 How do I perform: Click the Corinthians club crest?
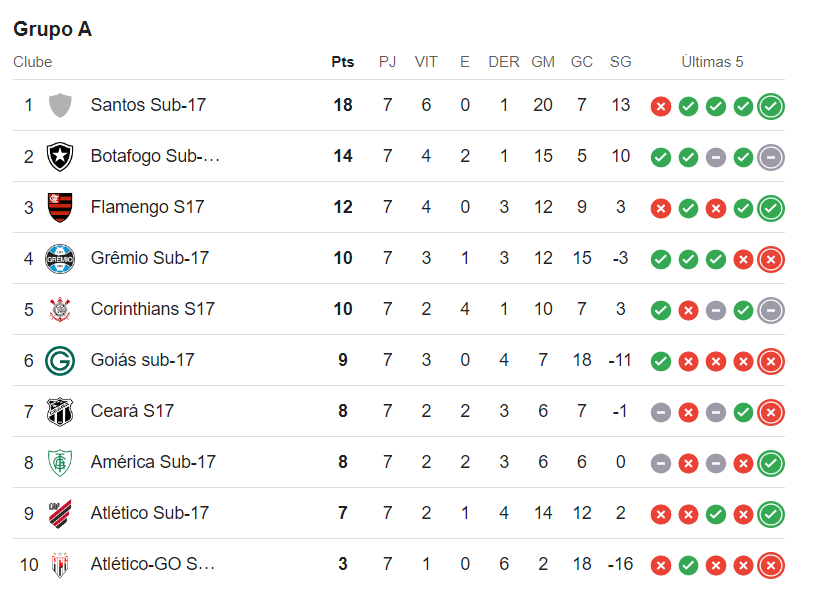click(60, 309)
